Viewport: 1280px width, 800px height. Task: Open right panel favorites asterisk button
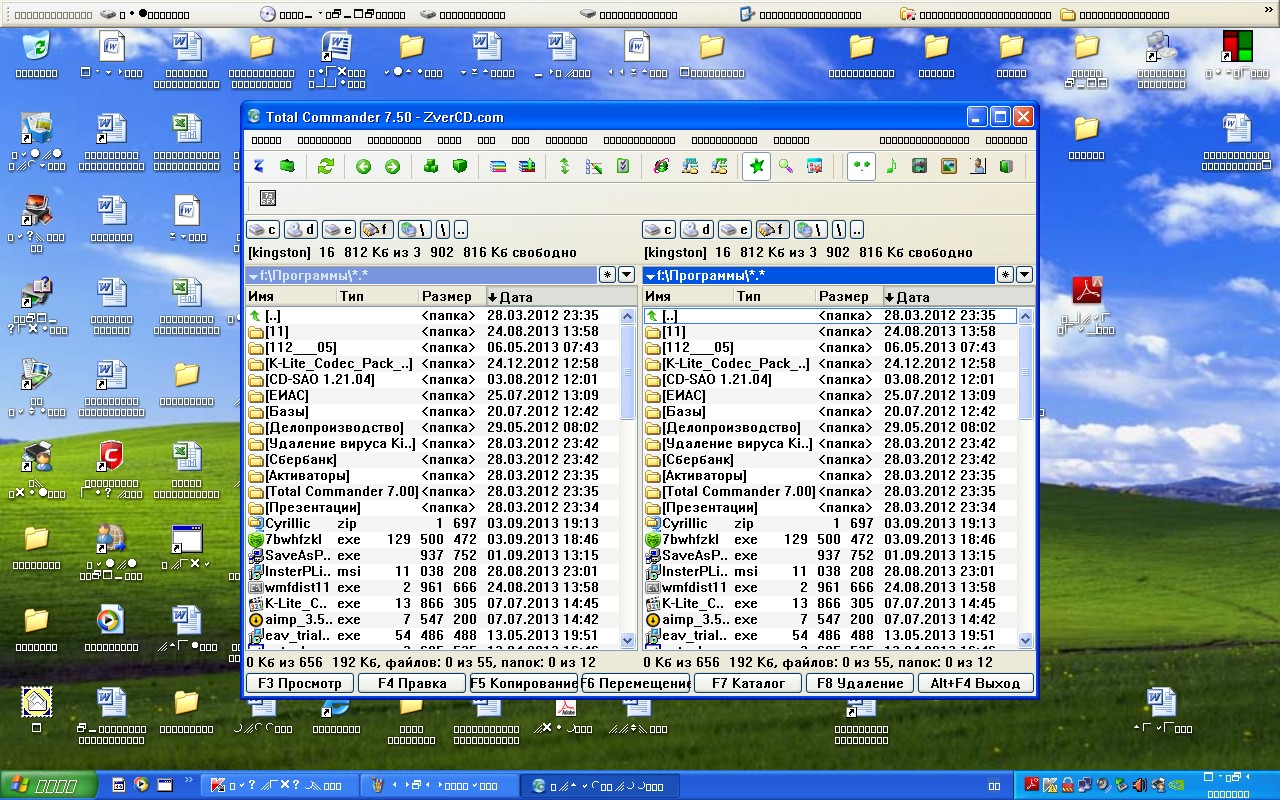tap(1005, 275)
